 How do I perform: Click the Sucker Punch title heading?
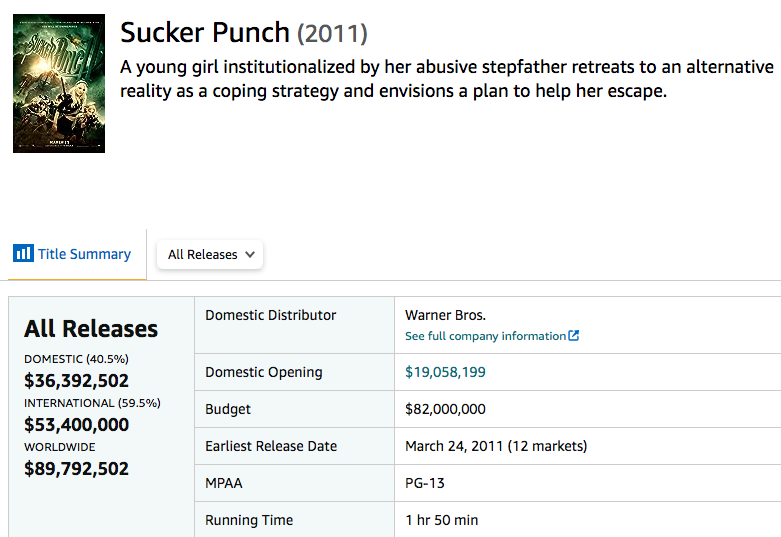pos(205,32)
